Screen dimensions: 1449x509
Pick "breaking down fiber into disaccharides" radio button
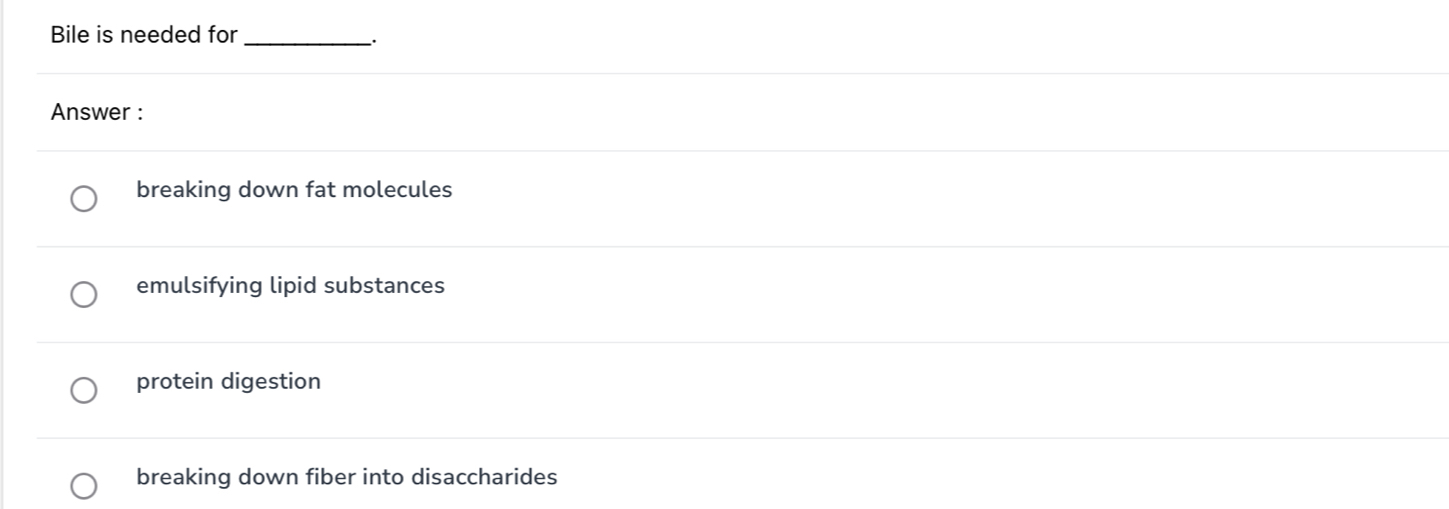(84, 486)
